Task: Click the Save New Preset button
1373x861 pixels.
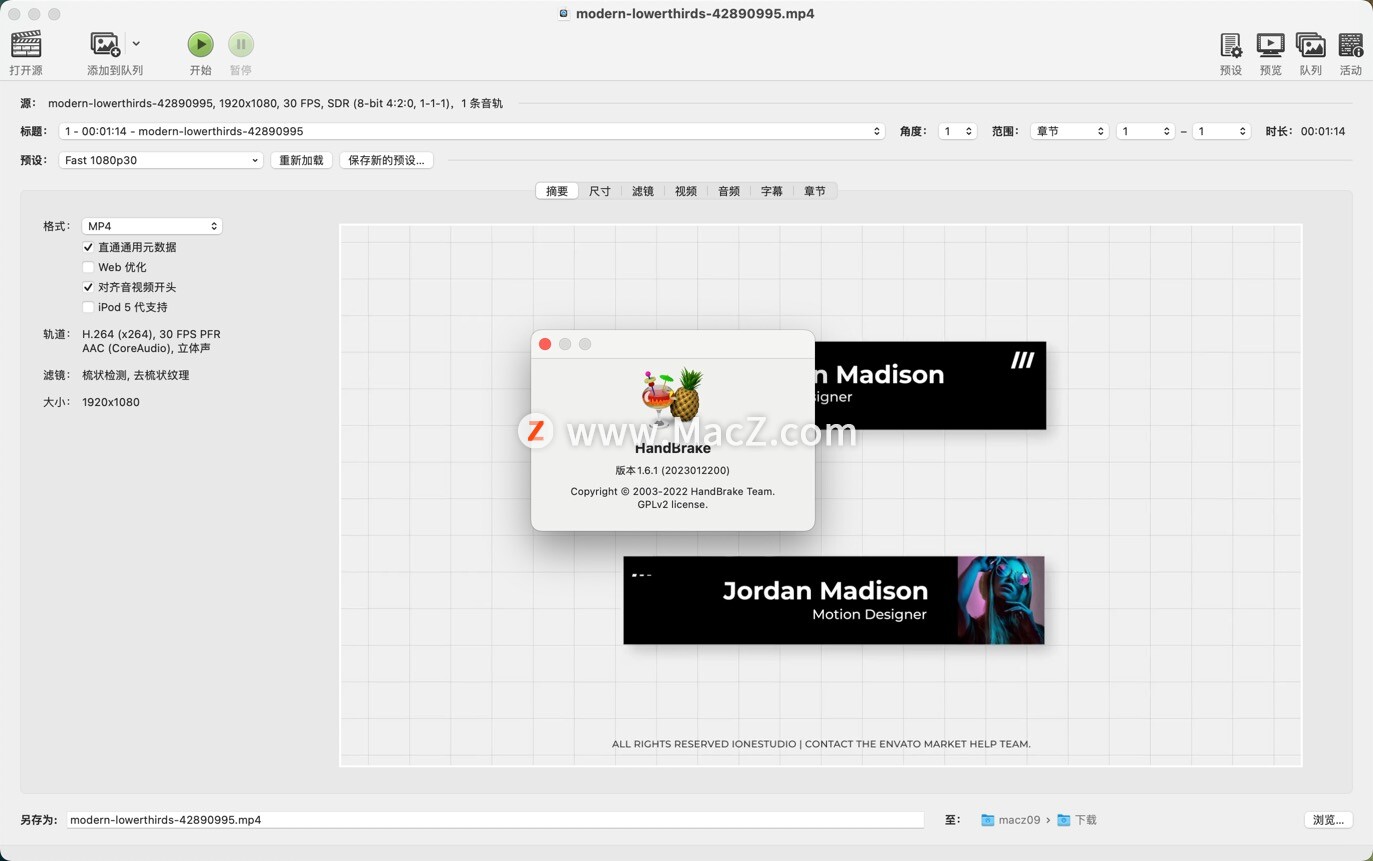Action: point(386,160)
